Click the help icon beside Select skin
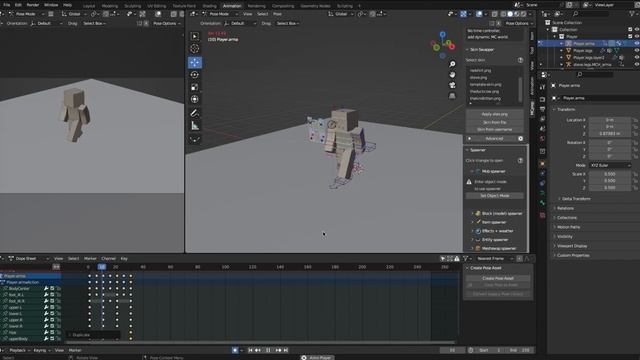This screenshot has height=360, width=640. tap(520, 60)
